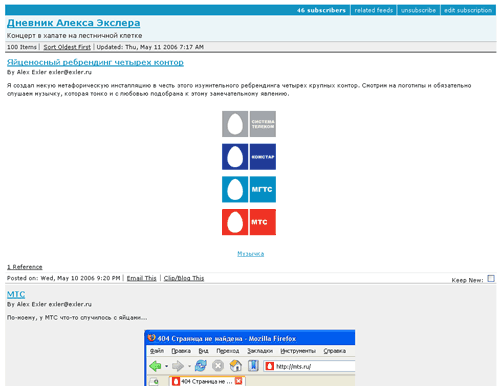Select the edit subscription tab
This screenshot has height=386, width=500.
pos(468,10)
